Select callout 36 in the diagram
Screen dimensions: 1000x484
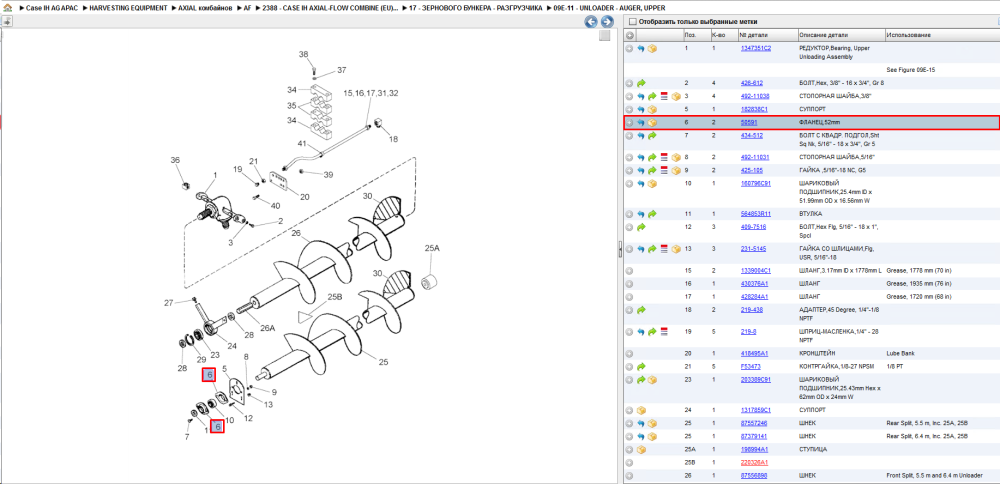[175, 161]
